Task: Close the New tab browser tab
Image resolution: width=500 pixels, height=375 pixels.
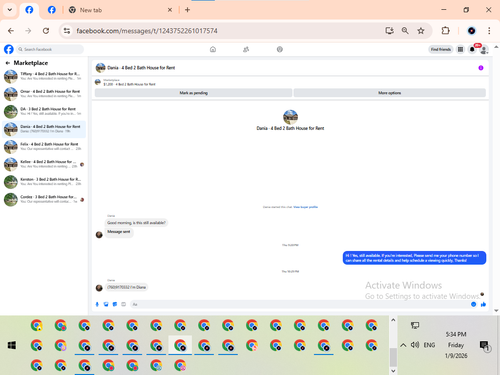Action: (x=170, y=10)
